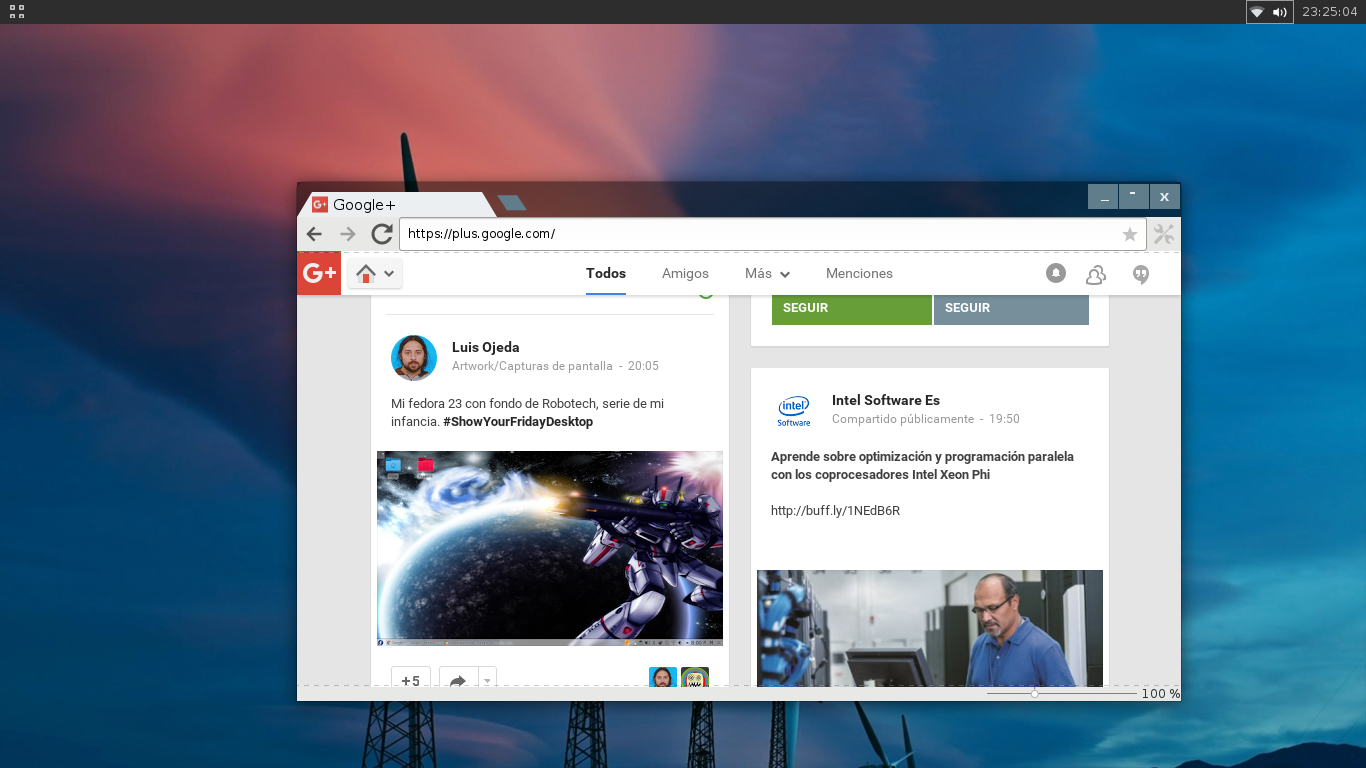Open the http://buff.ly/1NEdB6R link
Screen dimensions: 1366x768
point(835,511)
